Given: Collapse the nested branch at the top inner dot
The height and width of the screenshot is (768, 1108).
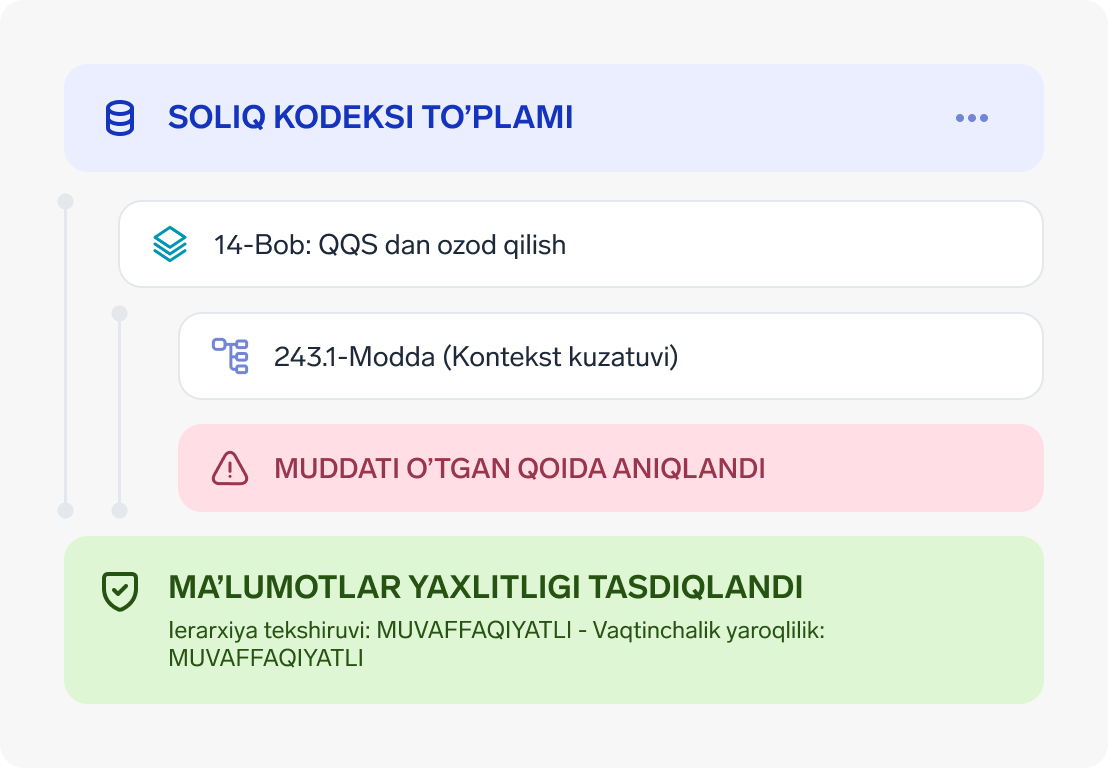Looking at the screenshot, I should (120, 314).
